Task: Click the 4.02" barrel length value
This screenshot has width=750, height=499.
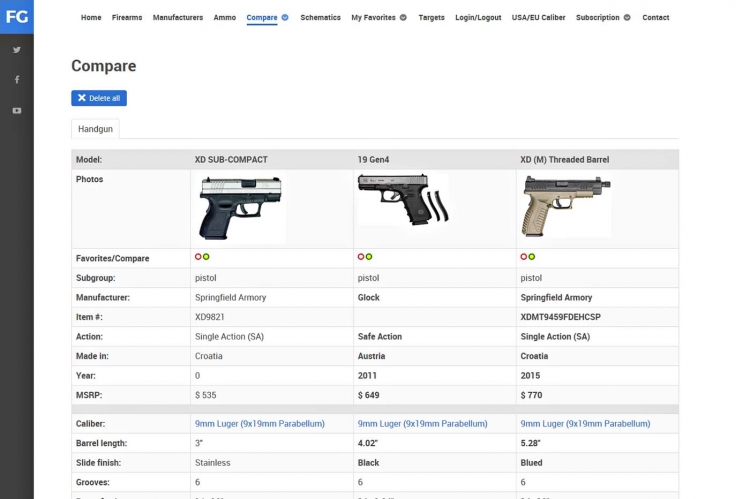Action: (368, 444)
